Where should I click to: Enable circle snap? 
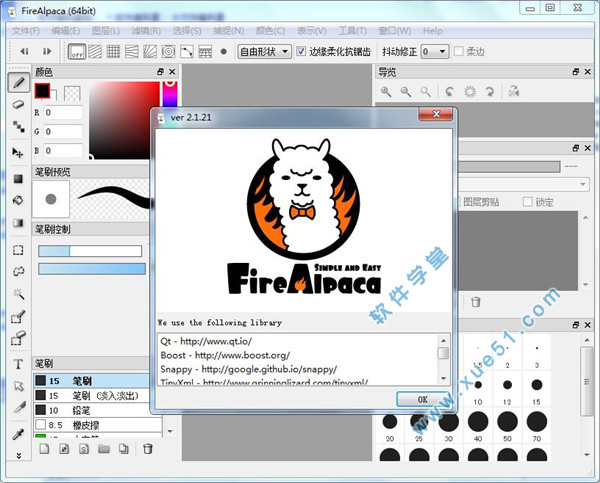pos(168,51)
